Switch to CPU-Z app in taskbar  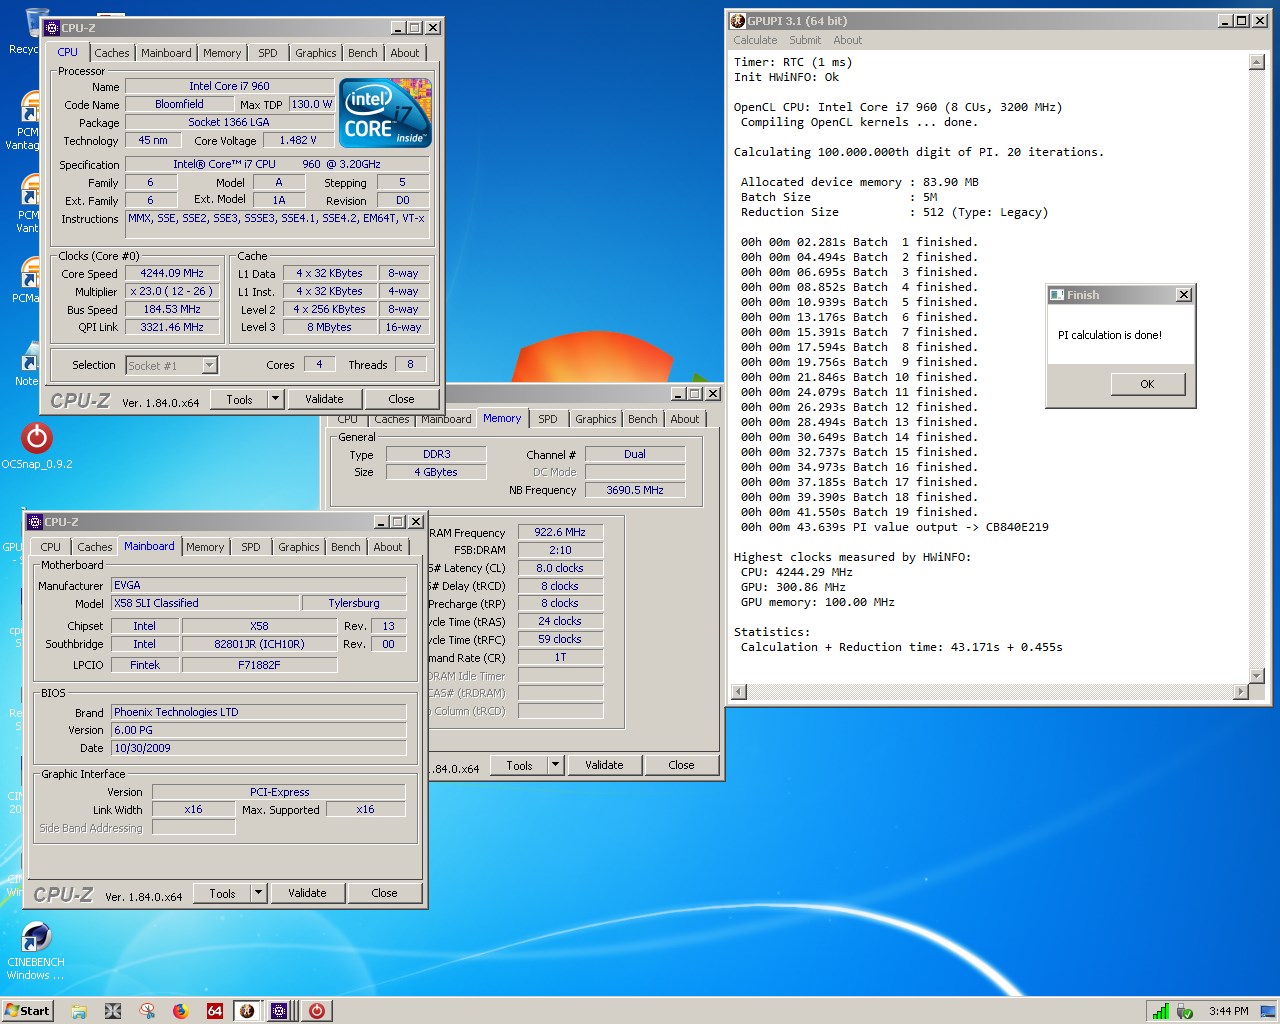click(279, 1011)
